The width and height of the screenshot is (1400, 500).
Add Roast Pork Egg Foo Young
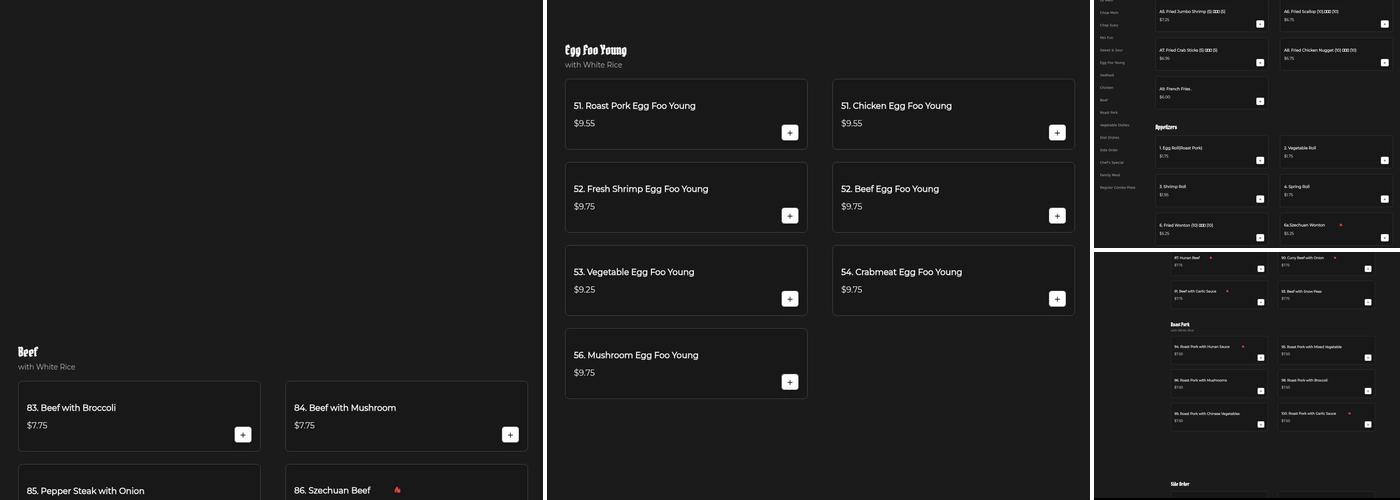click(790, 132)
